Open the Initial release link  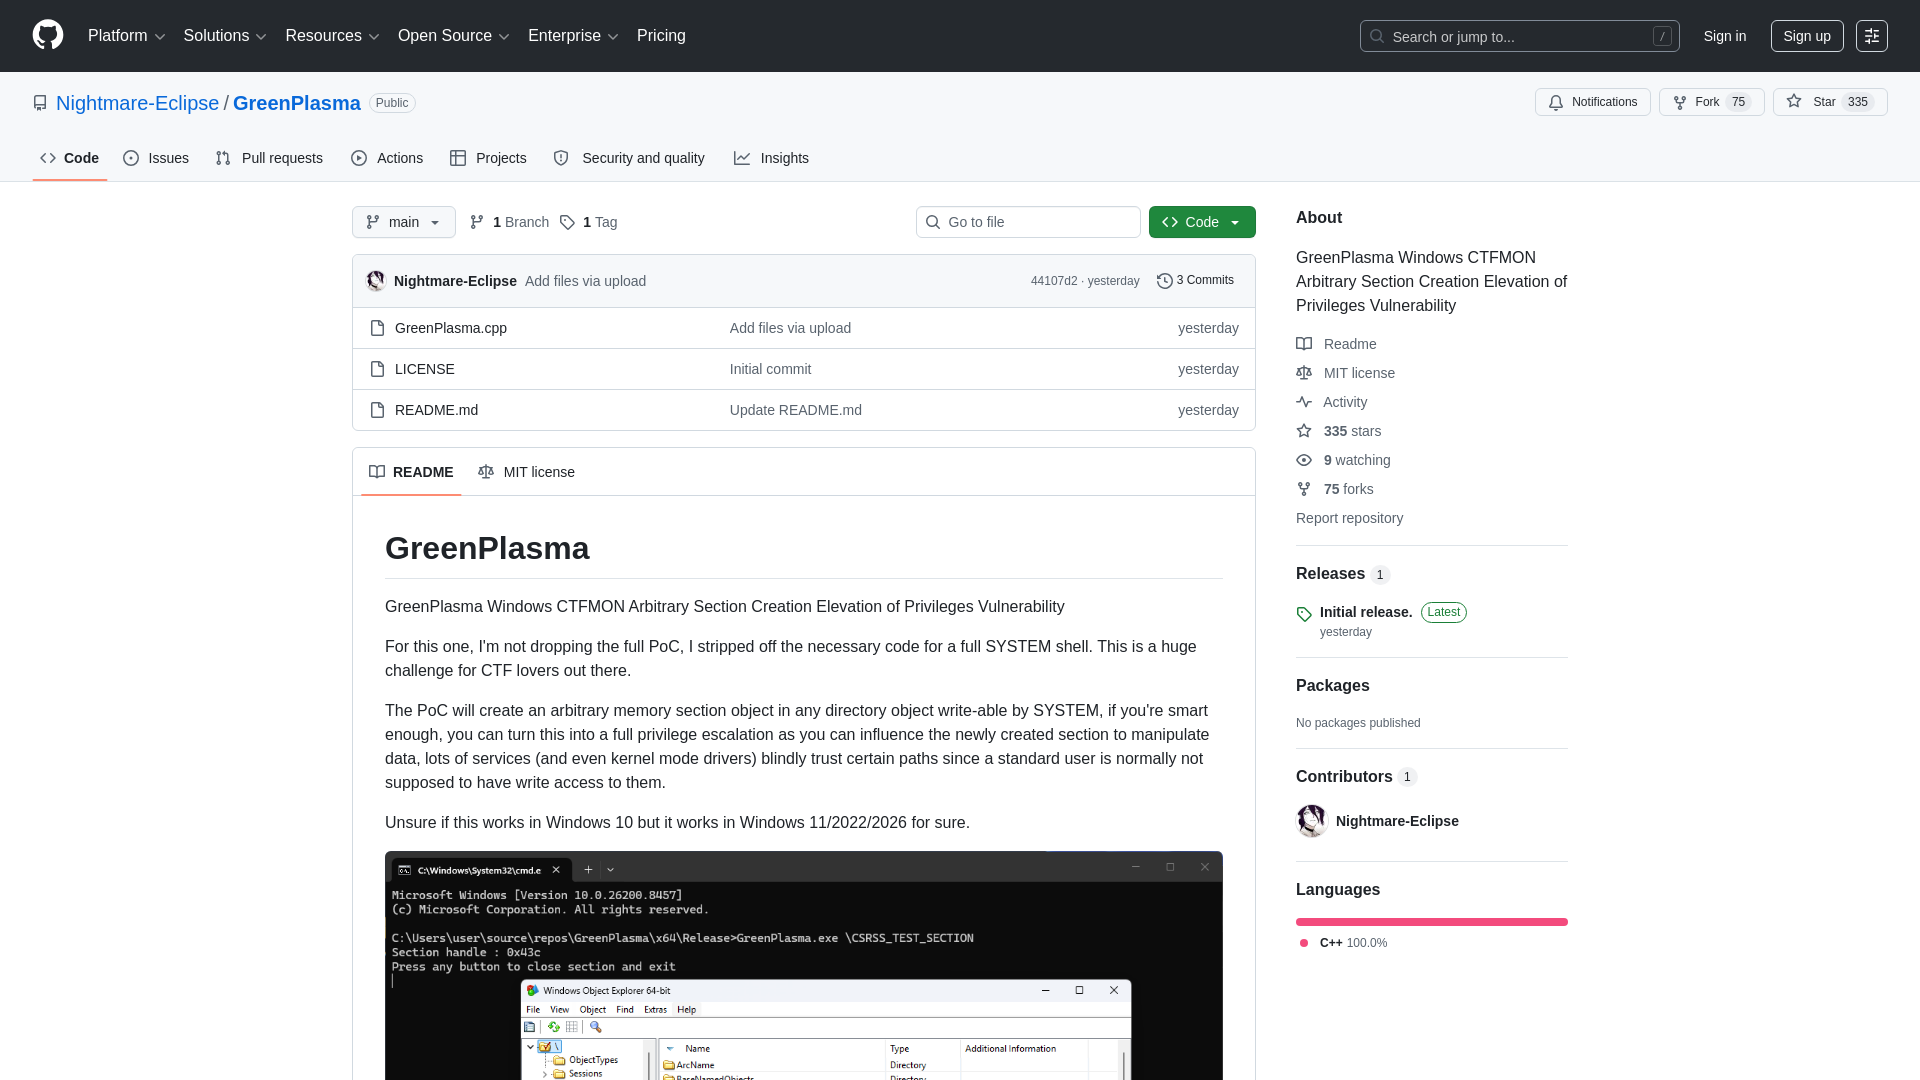[x=1366, y=612]
